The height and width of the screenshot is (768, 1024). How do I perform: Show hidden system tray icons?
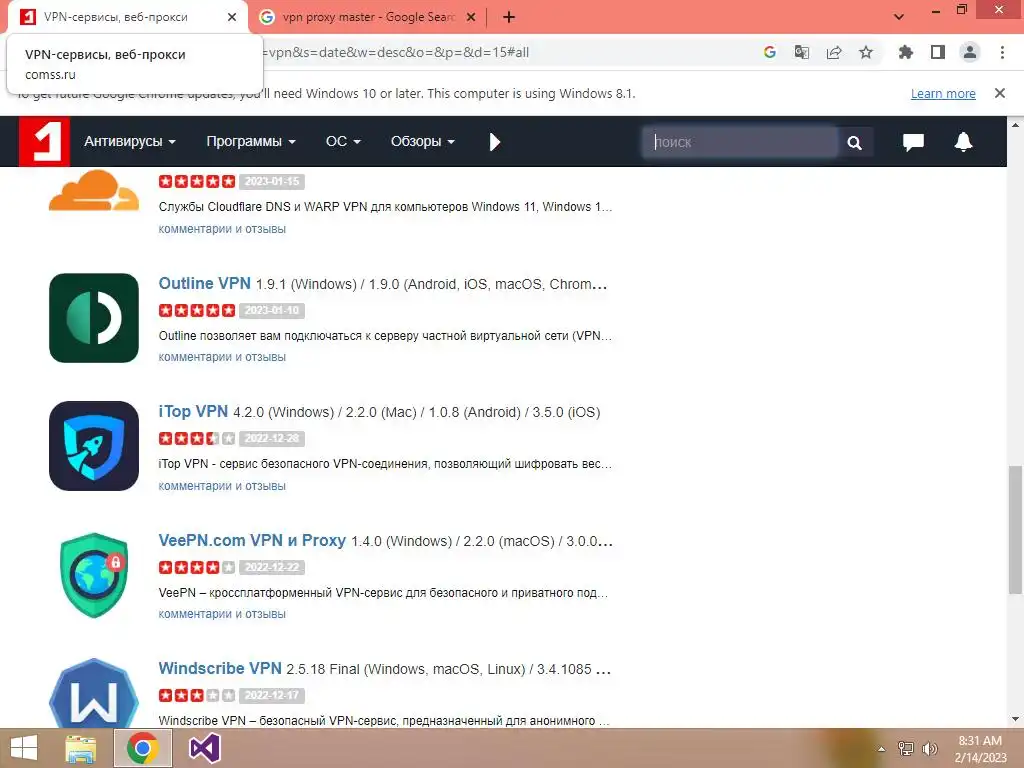click(882, 749)
